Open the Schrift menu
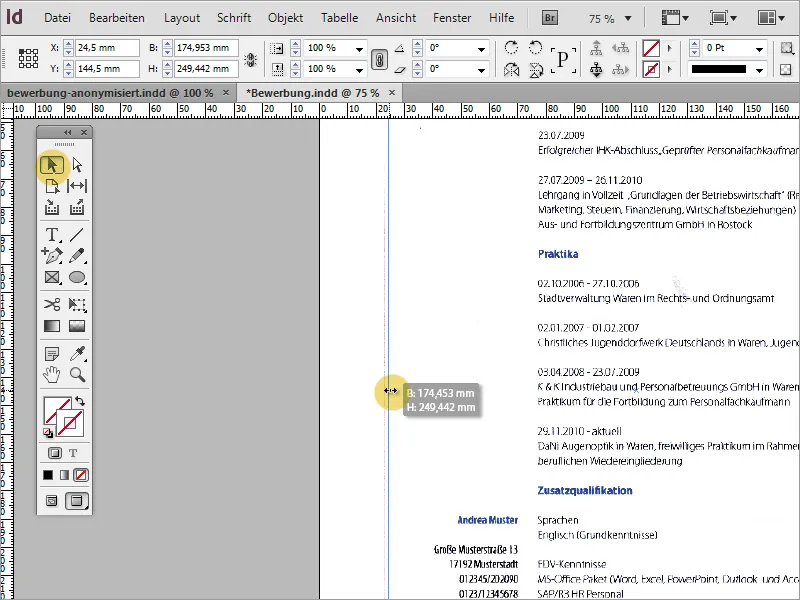The height and width of the screenshot is (600, 800). tap(234, 18)
